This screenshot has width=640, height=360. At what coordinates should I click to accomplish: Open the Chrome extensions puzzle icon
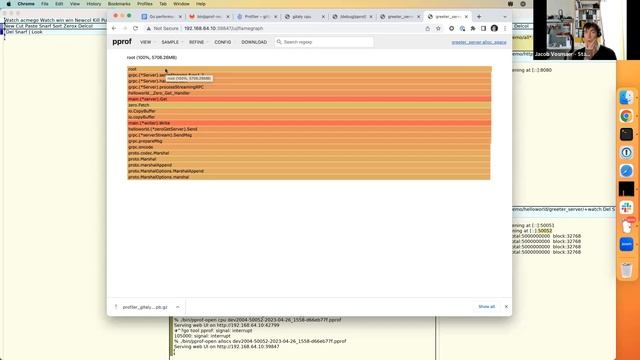(x=473, y=29)
